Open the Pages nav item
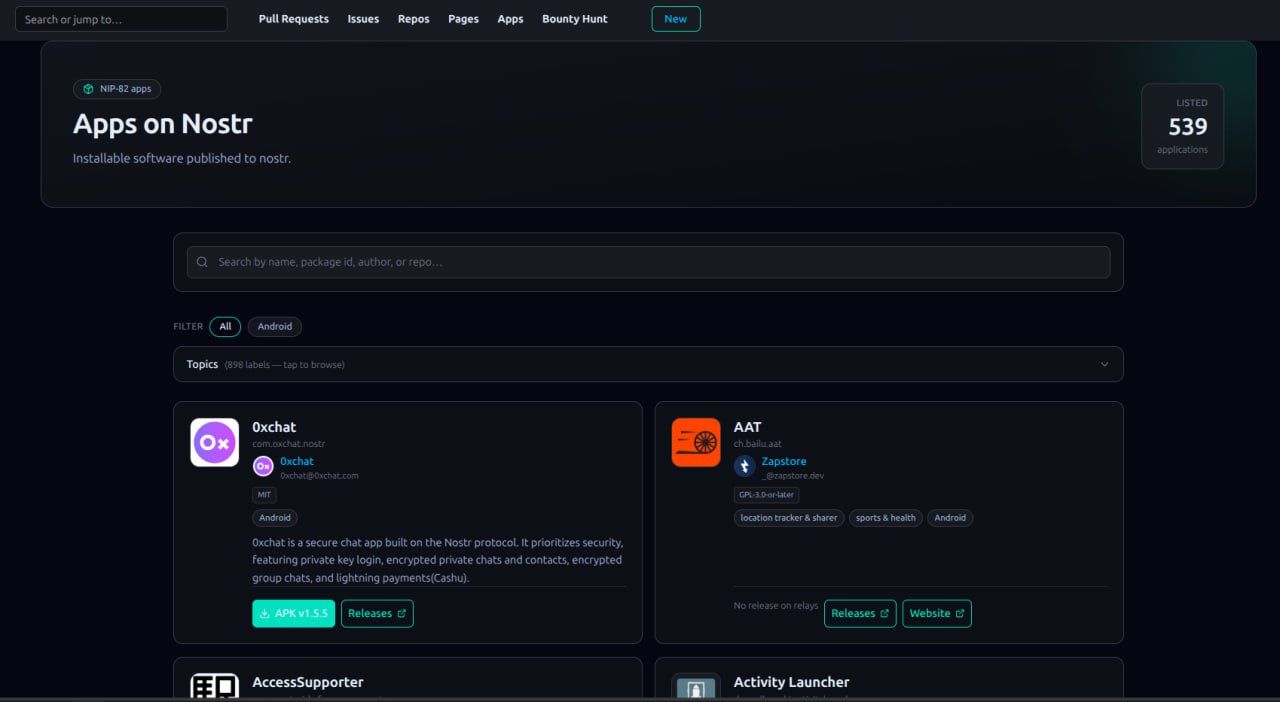Image resolution: width=1280 pixels, height=702 pixels. (463, 19)
